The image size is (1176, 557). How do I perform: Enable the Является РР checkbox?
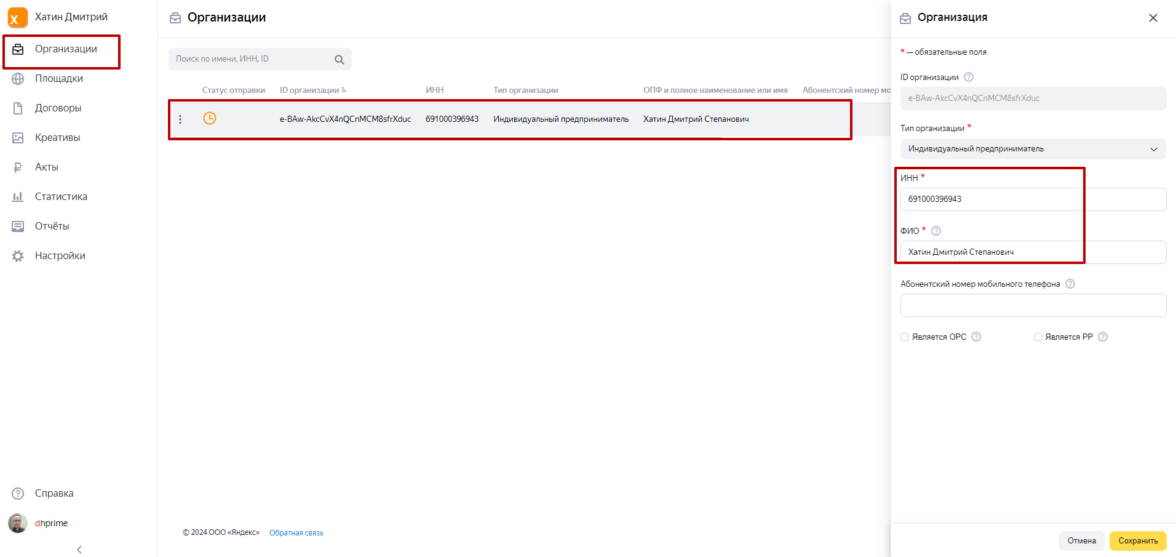1038,337
